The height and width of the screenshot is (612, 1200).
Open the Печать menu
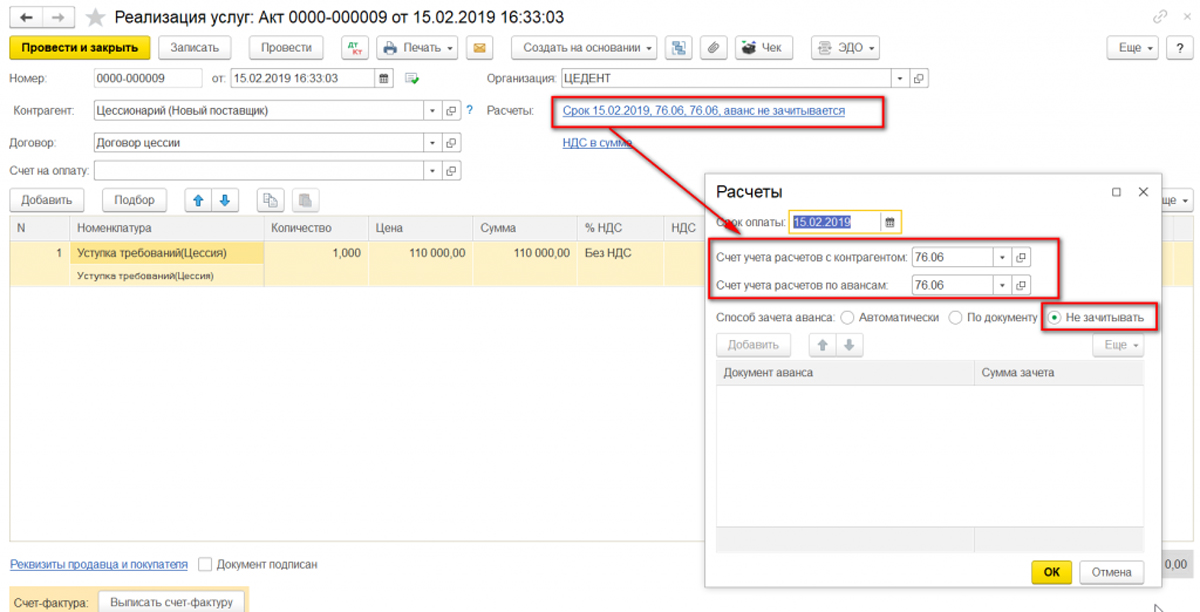(417, 47)
